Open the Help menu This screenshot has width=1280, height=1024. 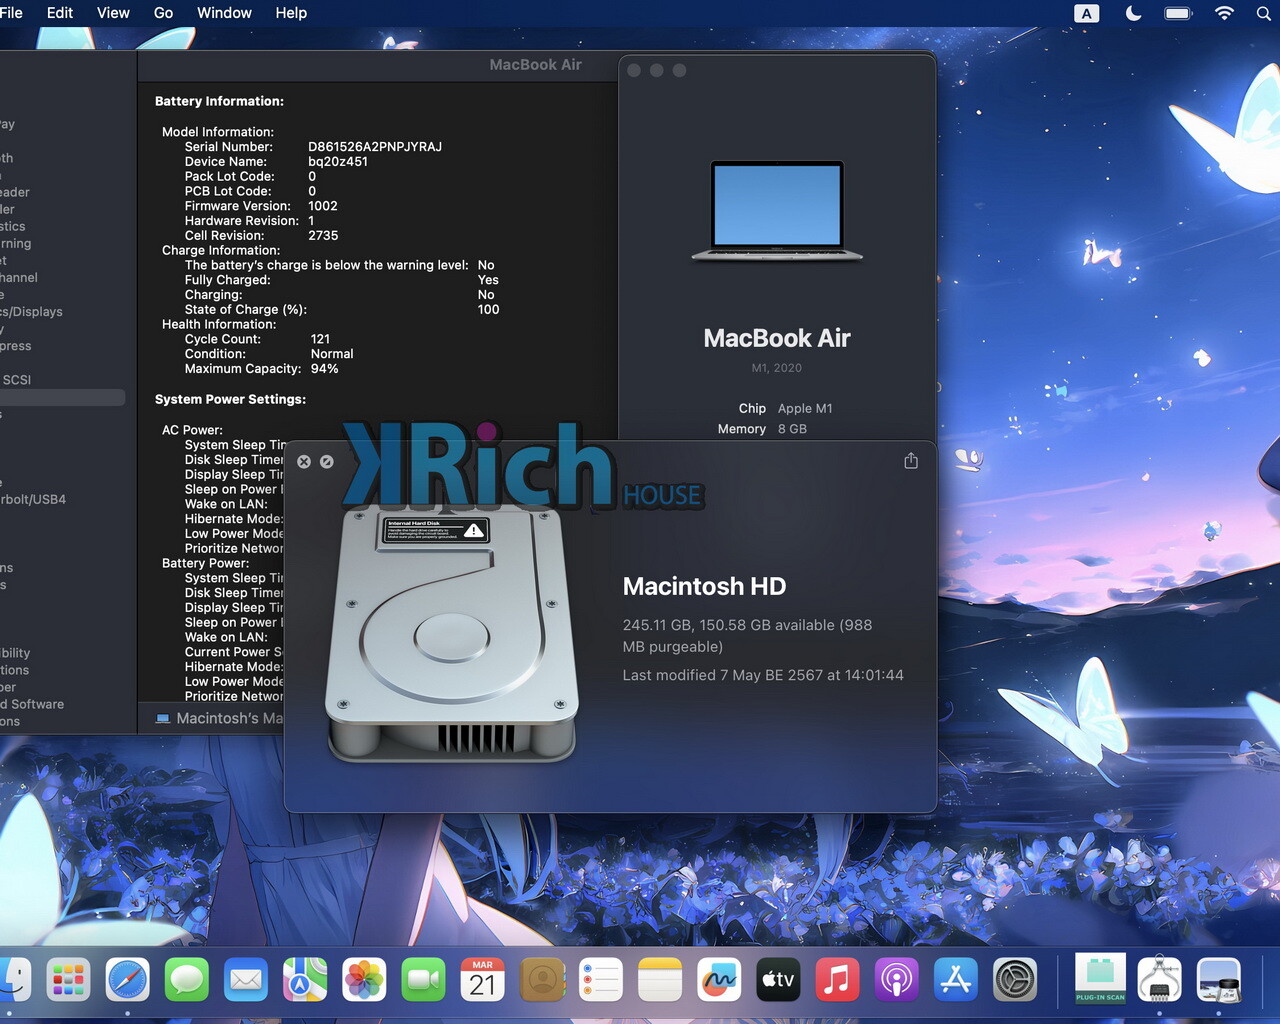click(291, 13)
